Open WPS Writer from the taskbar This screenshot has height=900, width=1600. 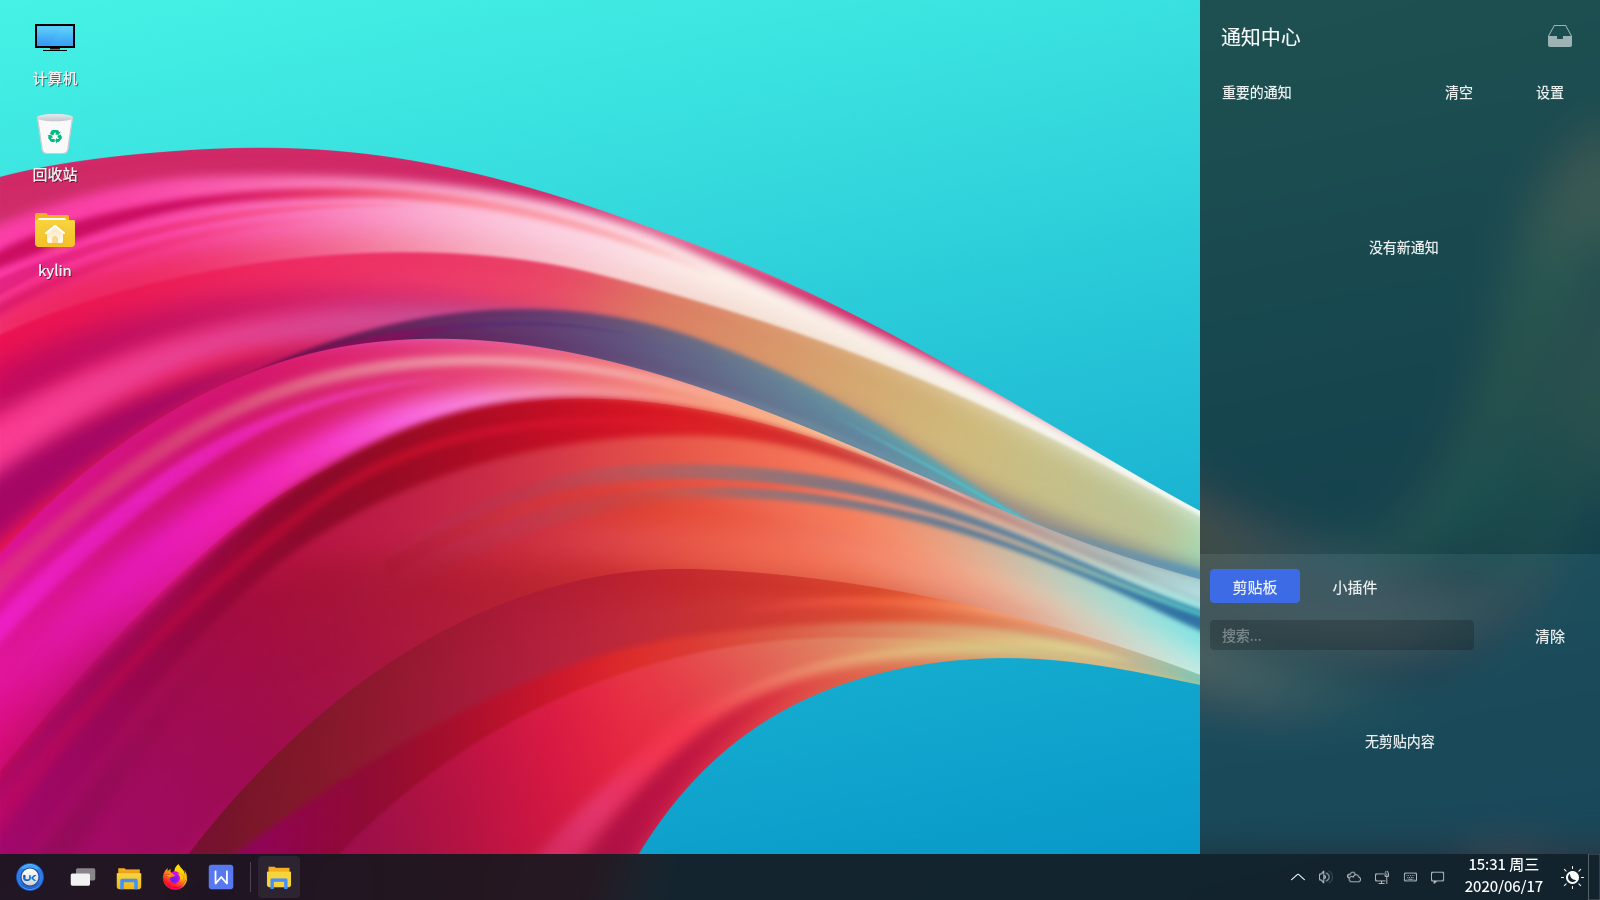(x=221, y=877)
